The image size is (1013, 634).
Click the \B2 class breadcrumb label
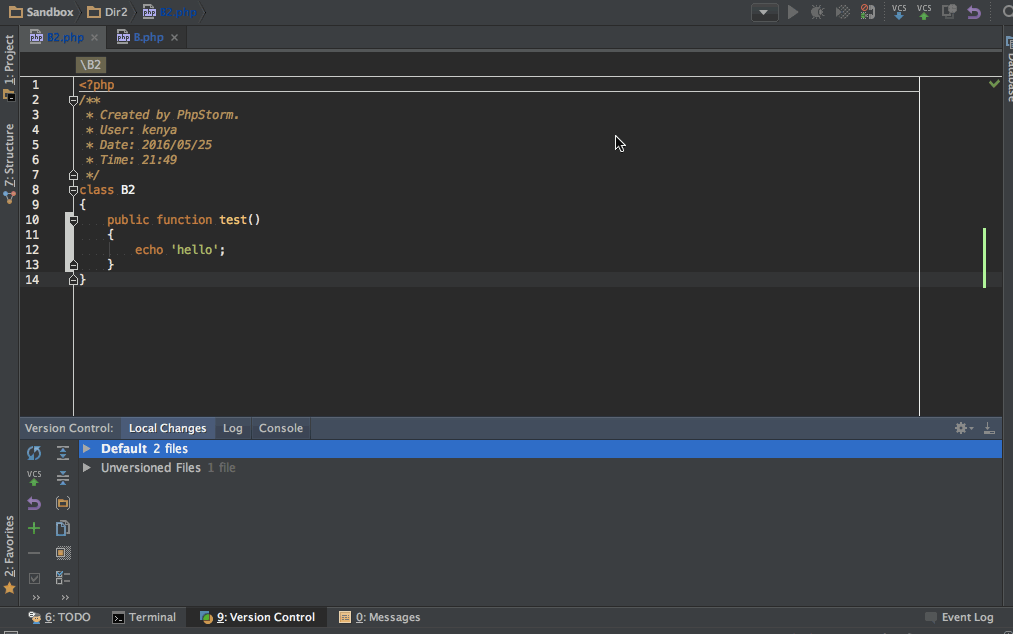pyautogui.click(x=90, y=65)
